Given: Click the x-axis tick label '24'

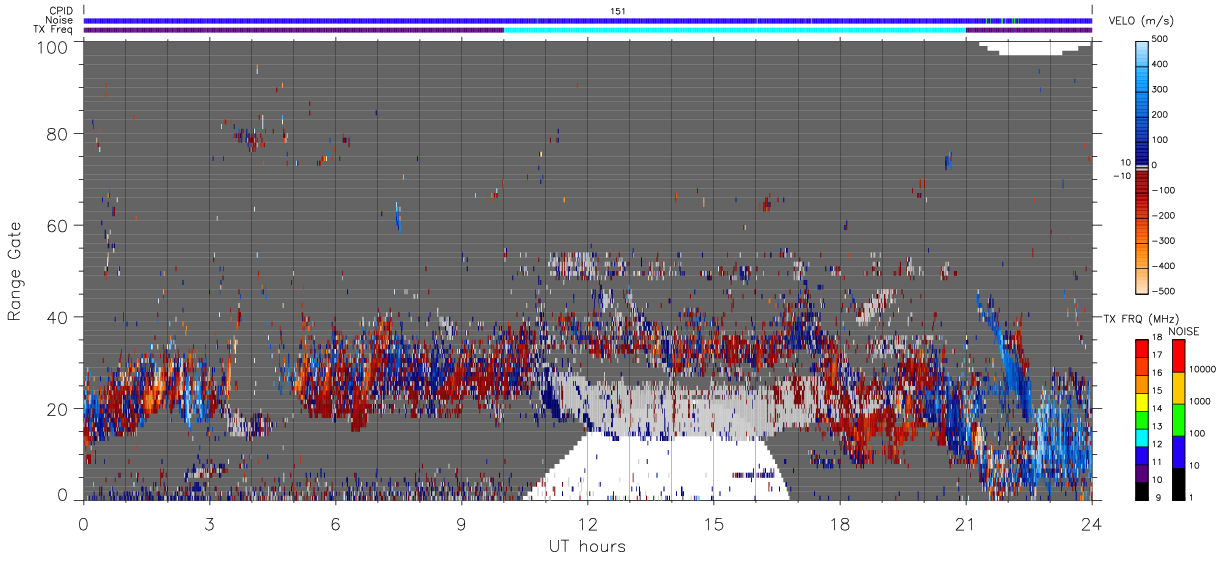Looking at the screenshot, I should [x=1091, y=523].
